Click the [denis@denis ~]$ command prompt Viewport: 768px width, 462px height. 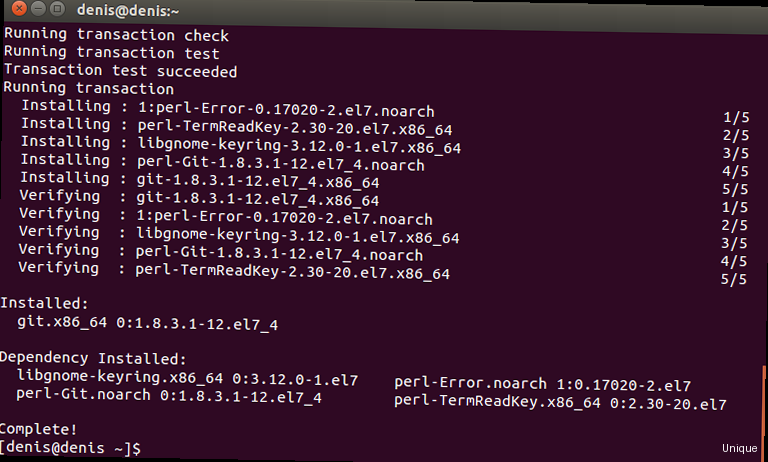click(x=70, y=446)
